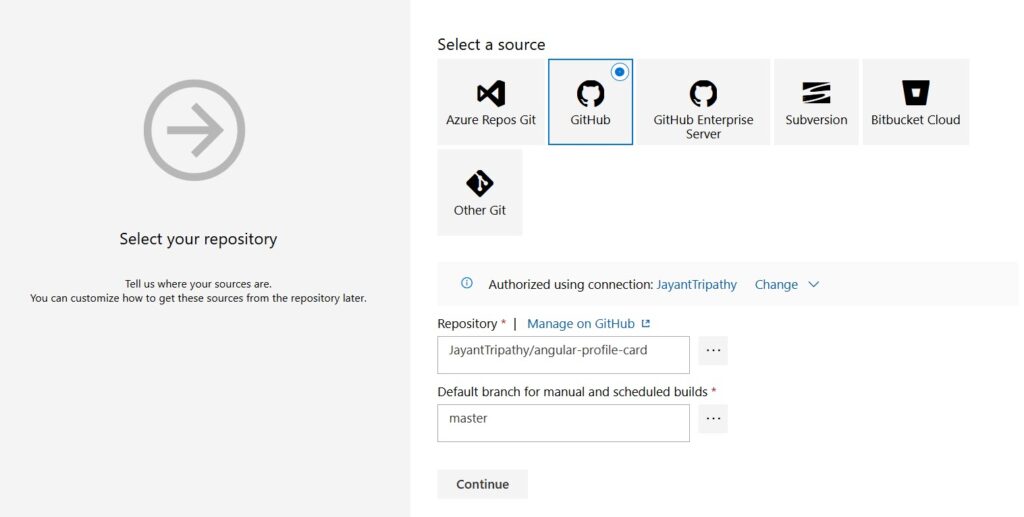Viewport: 1024px width, 517px height.
Task: Click 'Authorized using connection:' text
Action: (x=571, y=285)
